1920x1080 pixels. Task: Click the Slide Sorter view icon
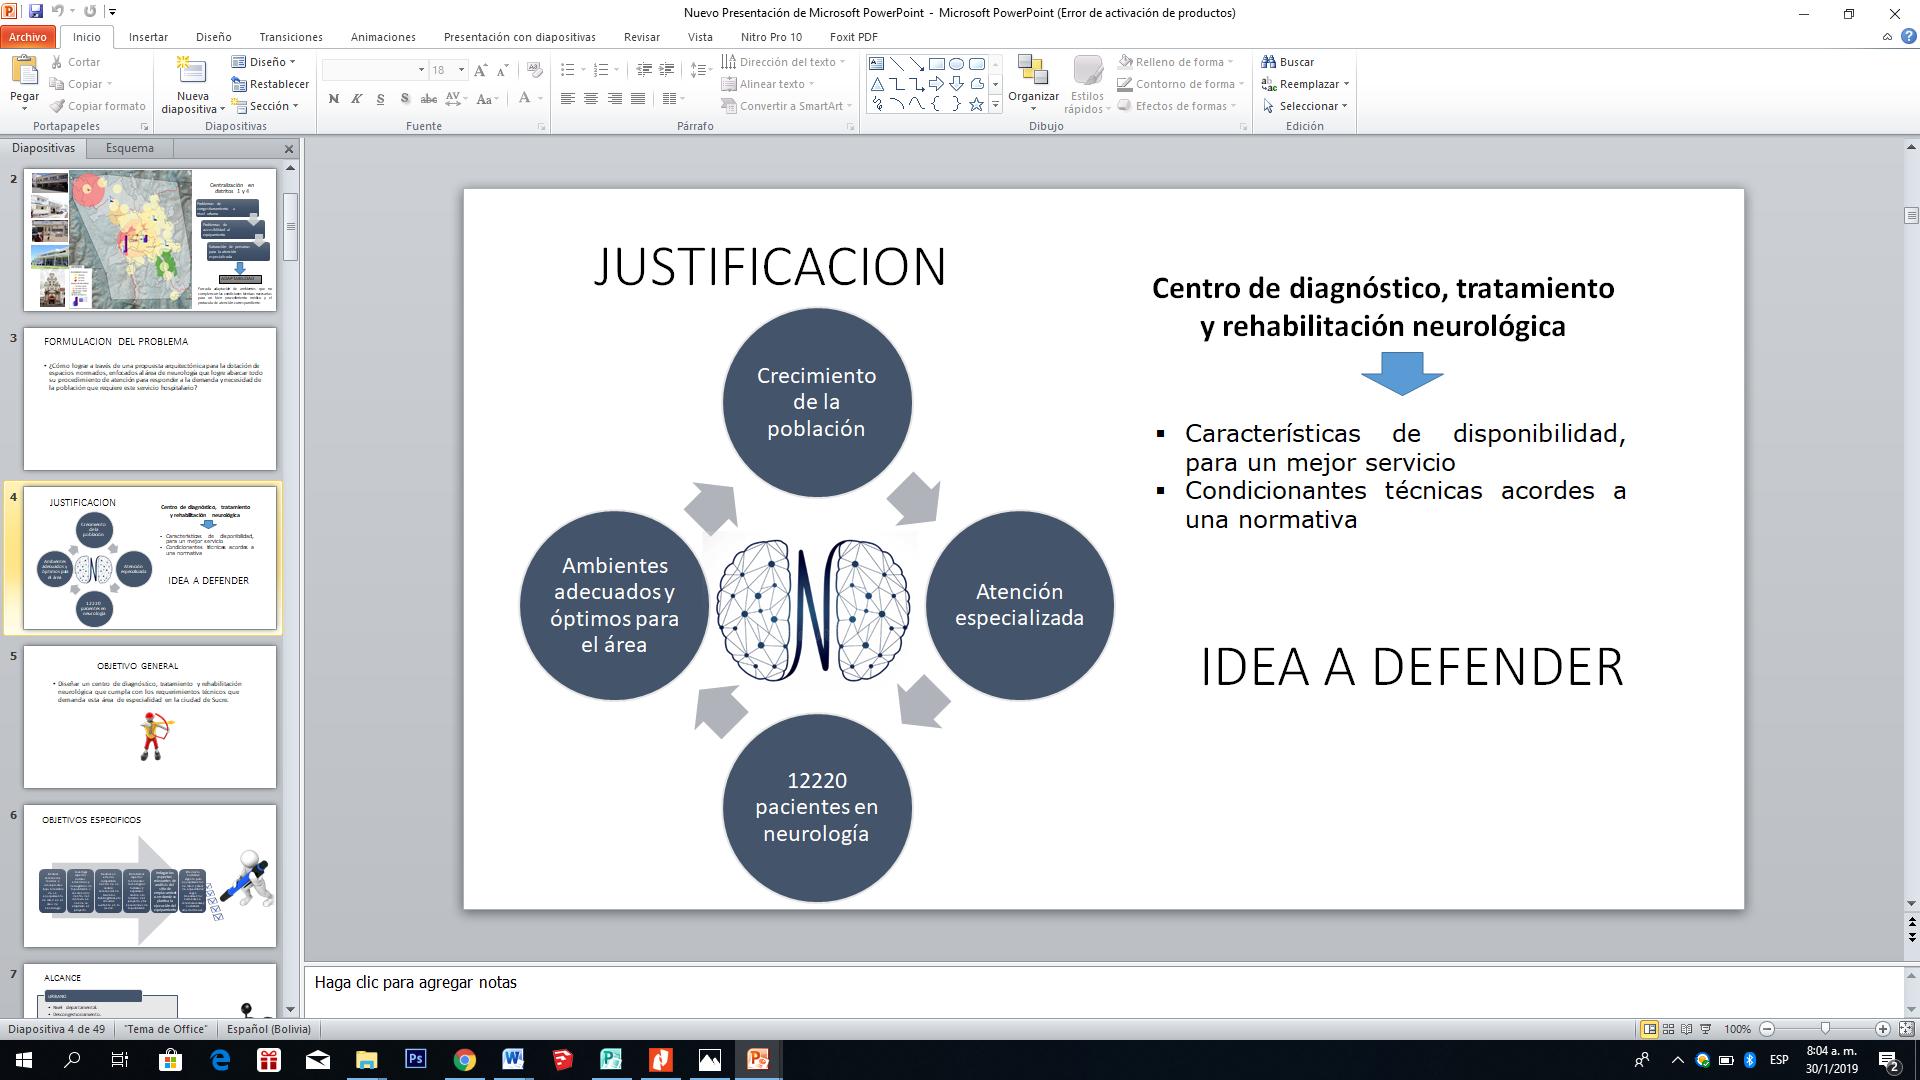click(1668, 1029)
